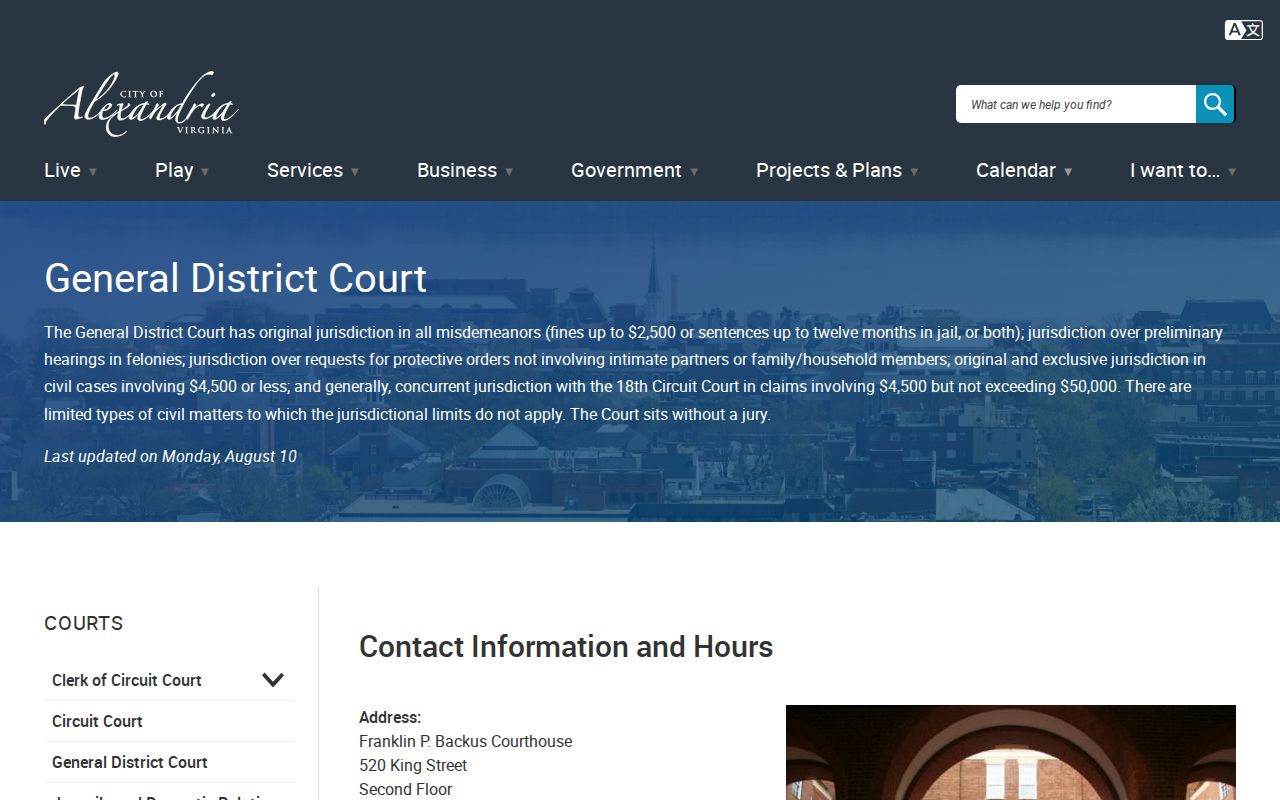Click the magnifier search button

click(x=1215, y=104)
